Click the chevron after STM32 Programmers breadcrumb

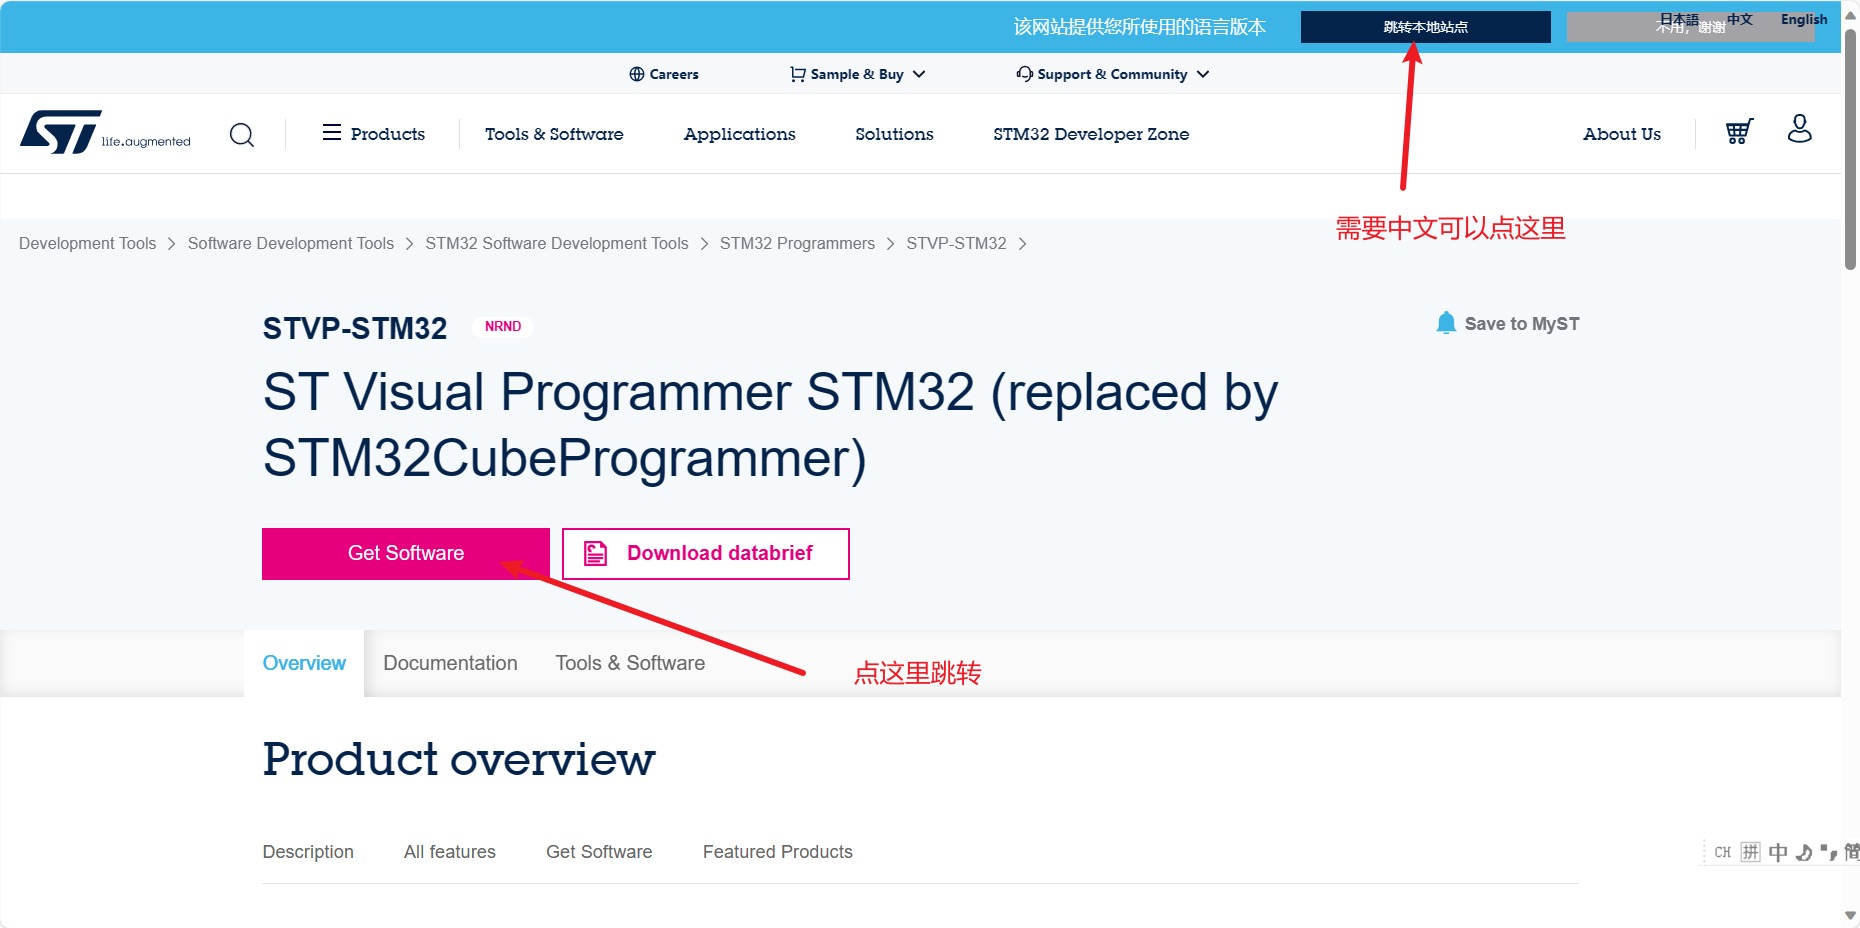point(890,244)
